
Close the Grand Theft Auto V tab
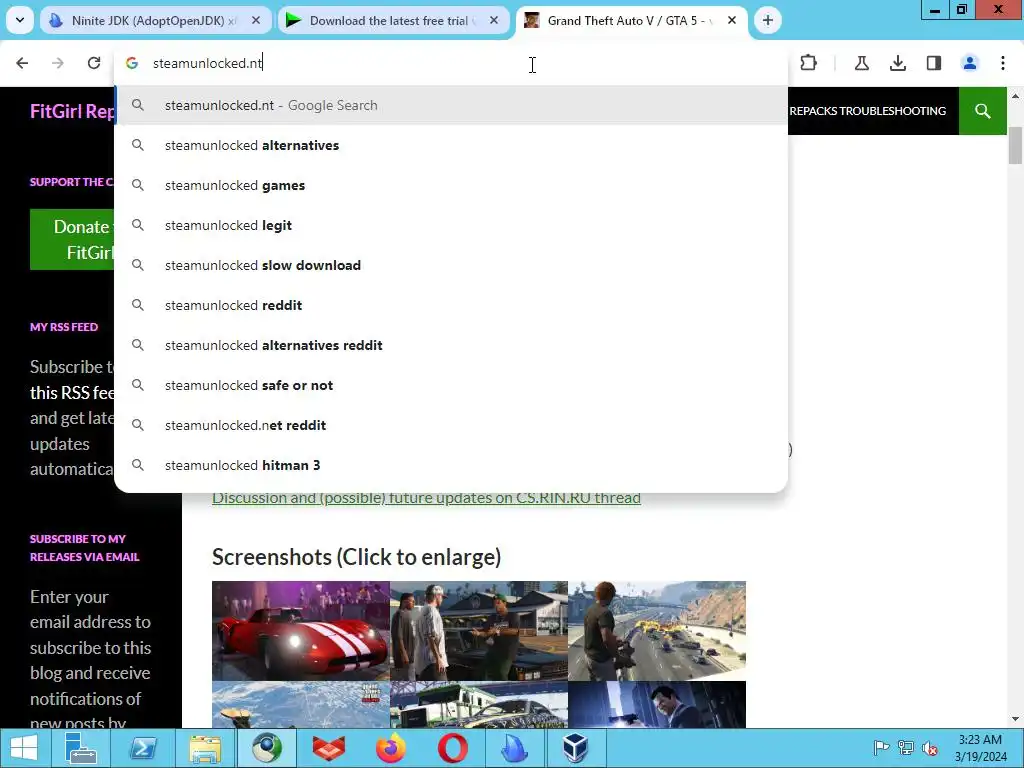point(732,21)
